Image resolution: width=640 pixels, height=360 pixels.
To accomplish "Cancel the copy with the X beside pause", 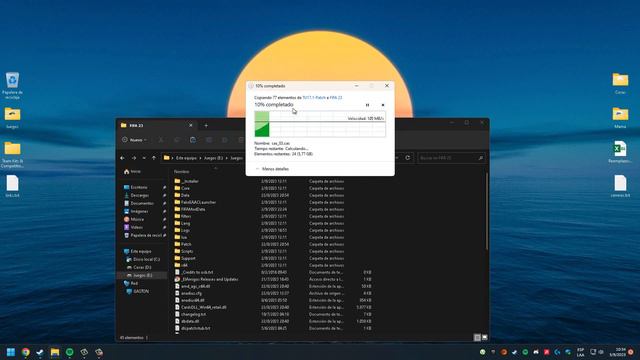I will (383, 105).
